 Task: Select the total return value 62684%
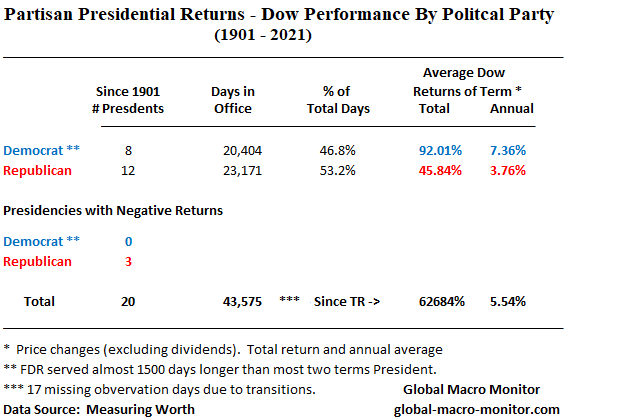click(444, 301)
